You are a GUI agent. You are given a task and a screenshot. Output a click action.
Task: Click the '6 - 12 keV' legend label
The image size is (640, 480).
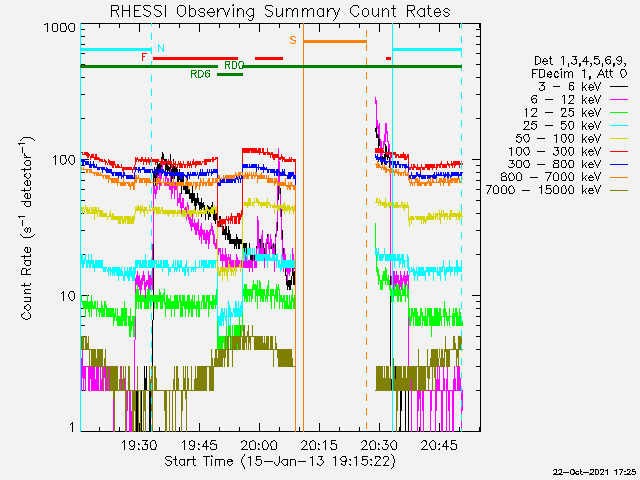click(x=566, y=100)
